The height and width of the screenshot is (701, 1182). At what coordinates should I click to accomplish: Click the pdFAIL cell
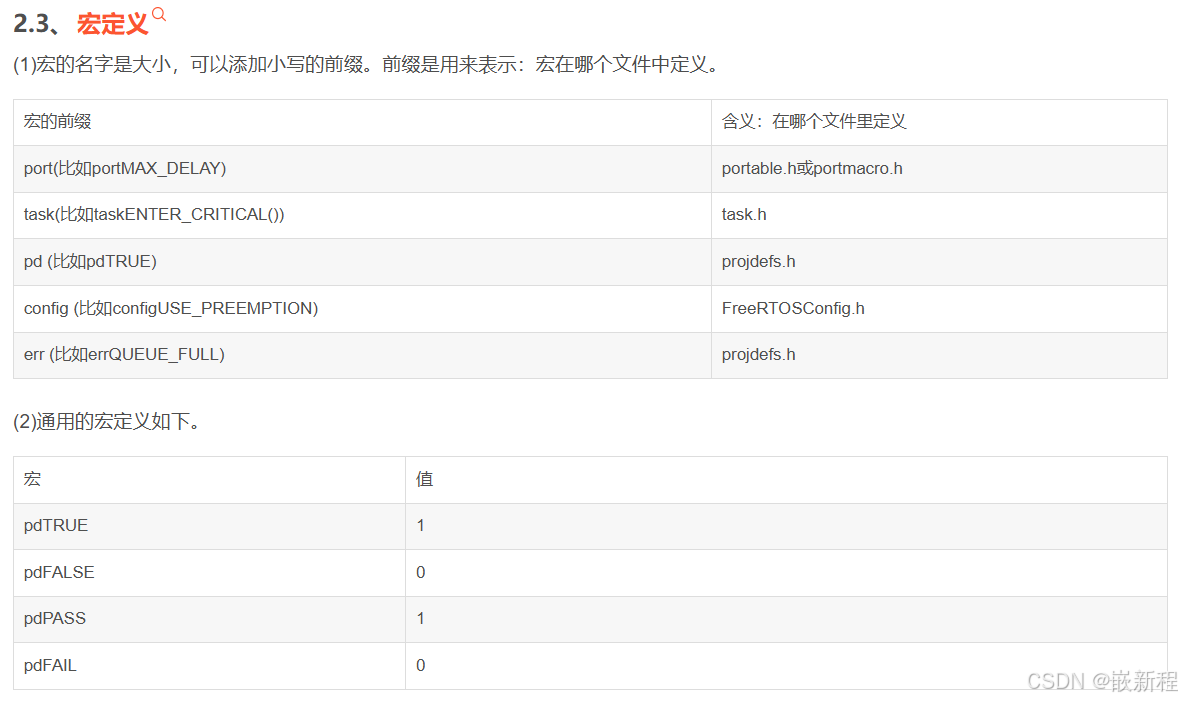pos(210,666)
